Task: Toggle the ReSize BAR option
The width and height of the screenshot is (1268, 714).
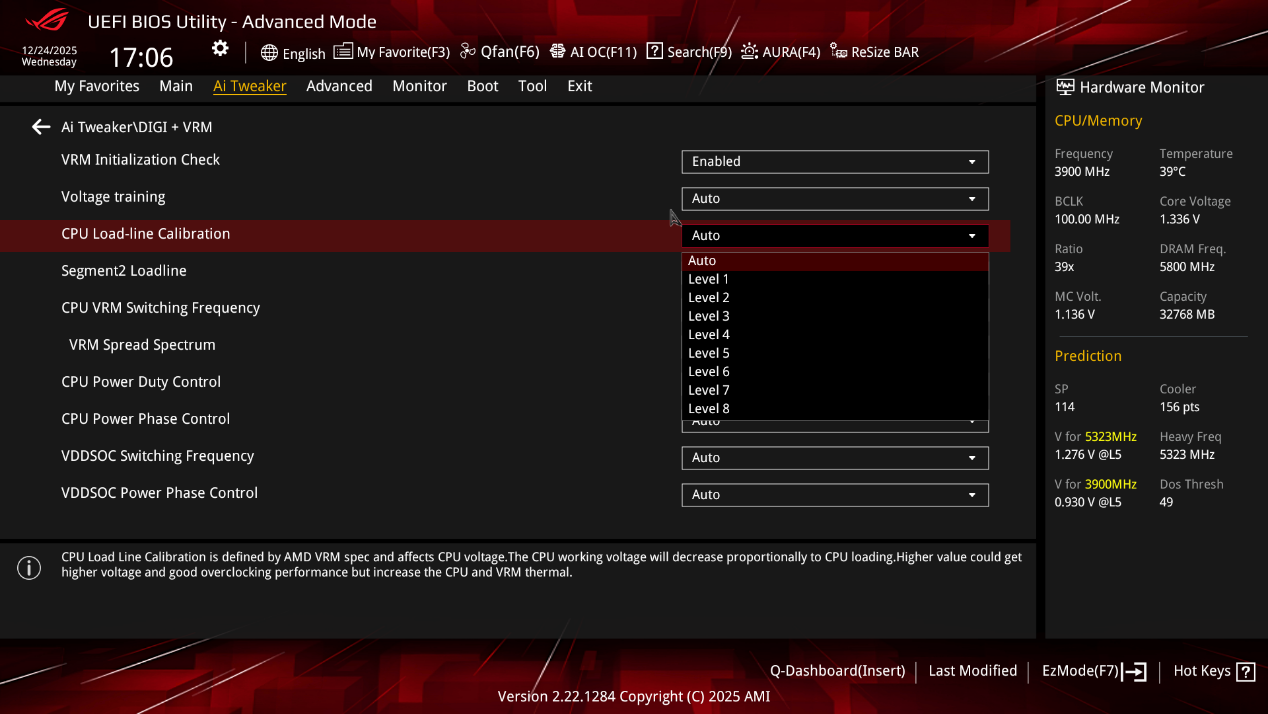Action: point(874,52)
